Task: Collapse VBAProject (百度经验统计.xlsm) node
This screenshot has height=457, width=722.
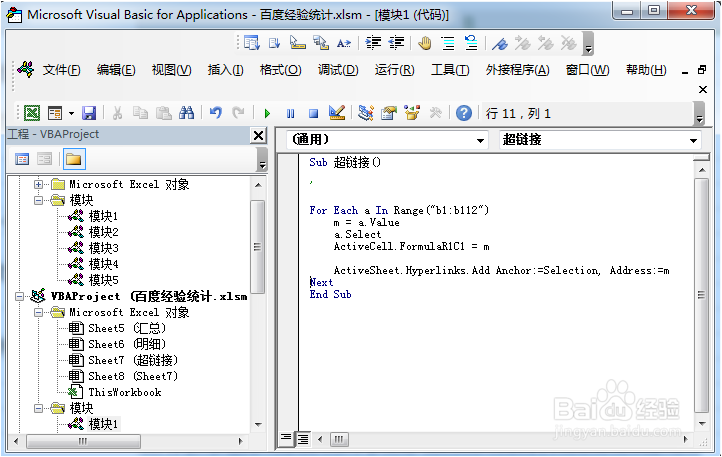Action: [19, 296]
